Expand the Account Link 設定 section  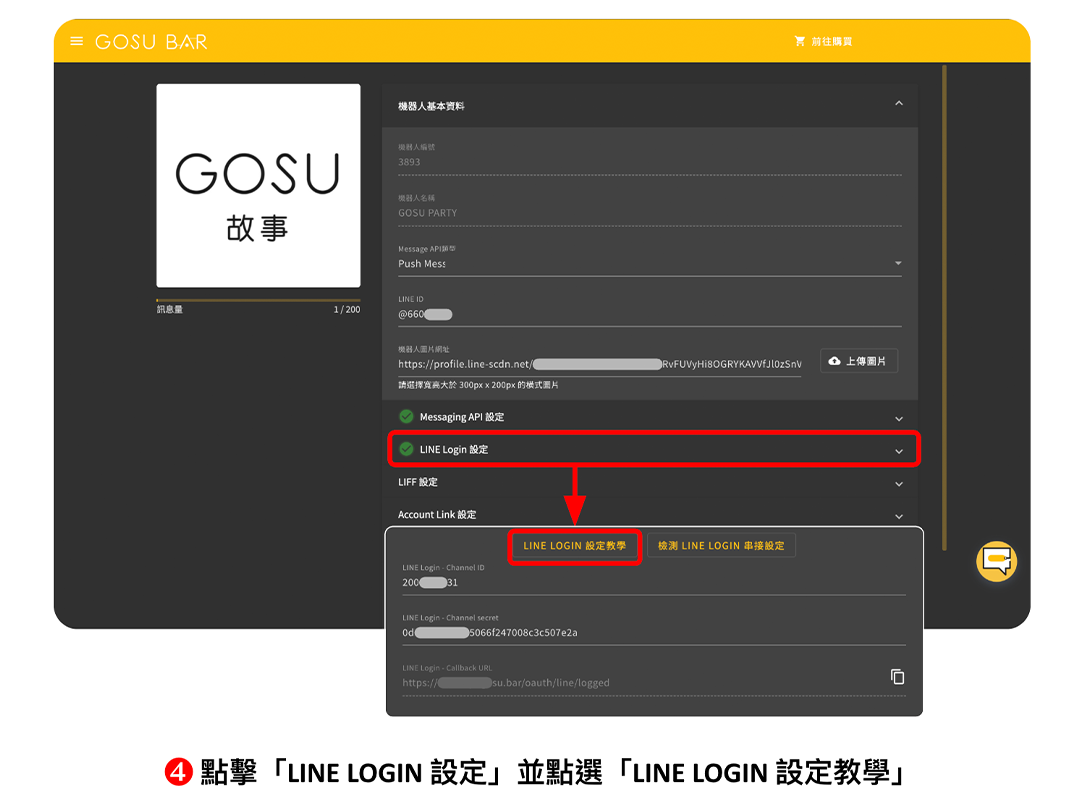tap(650, 515)
